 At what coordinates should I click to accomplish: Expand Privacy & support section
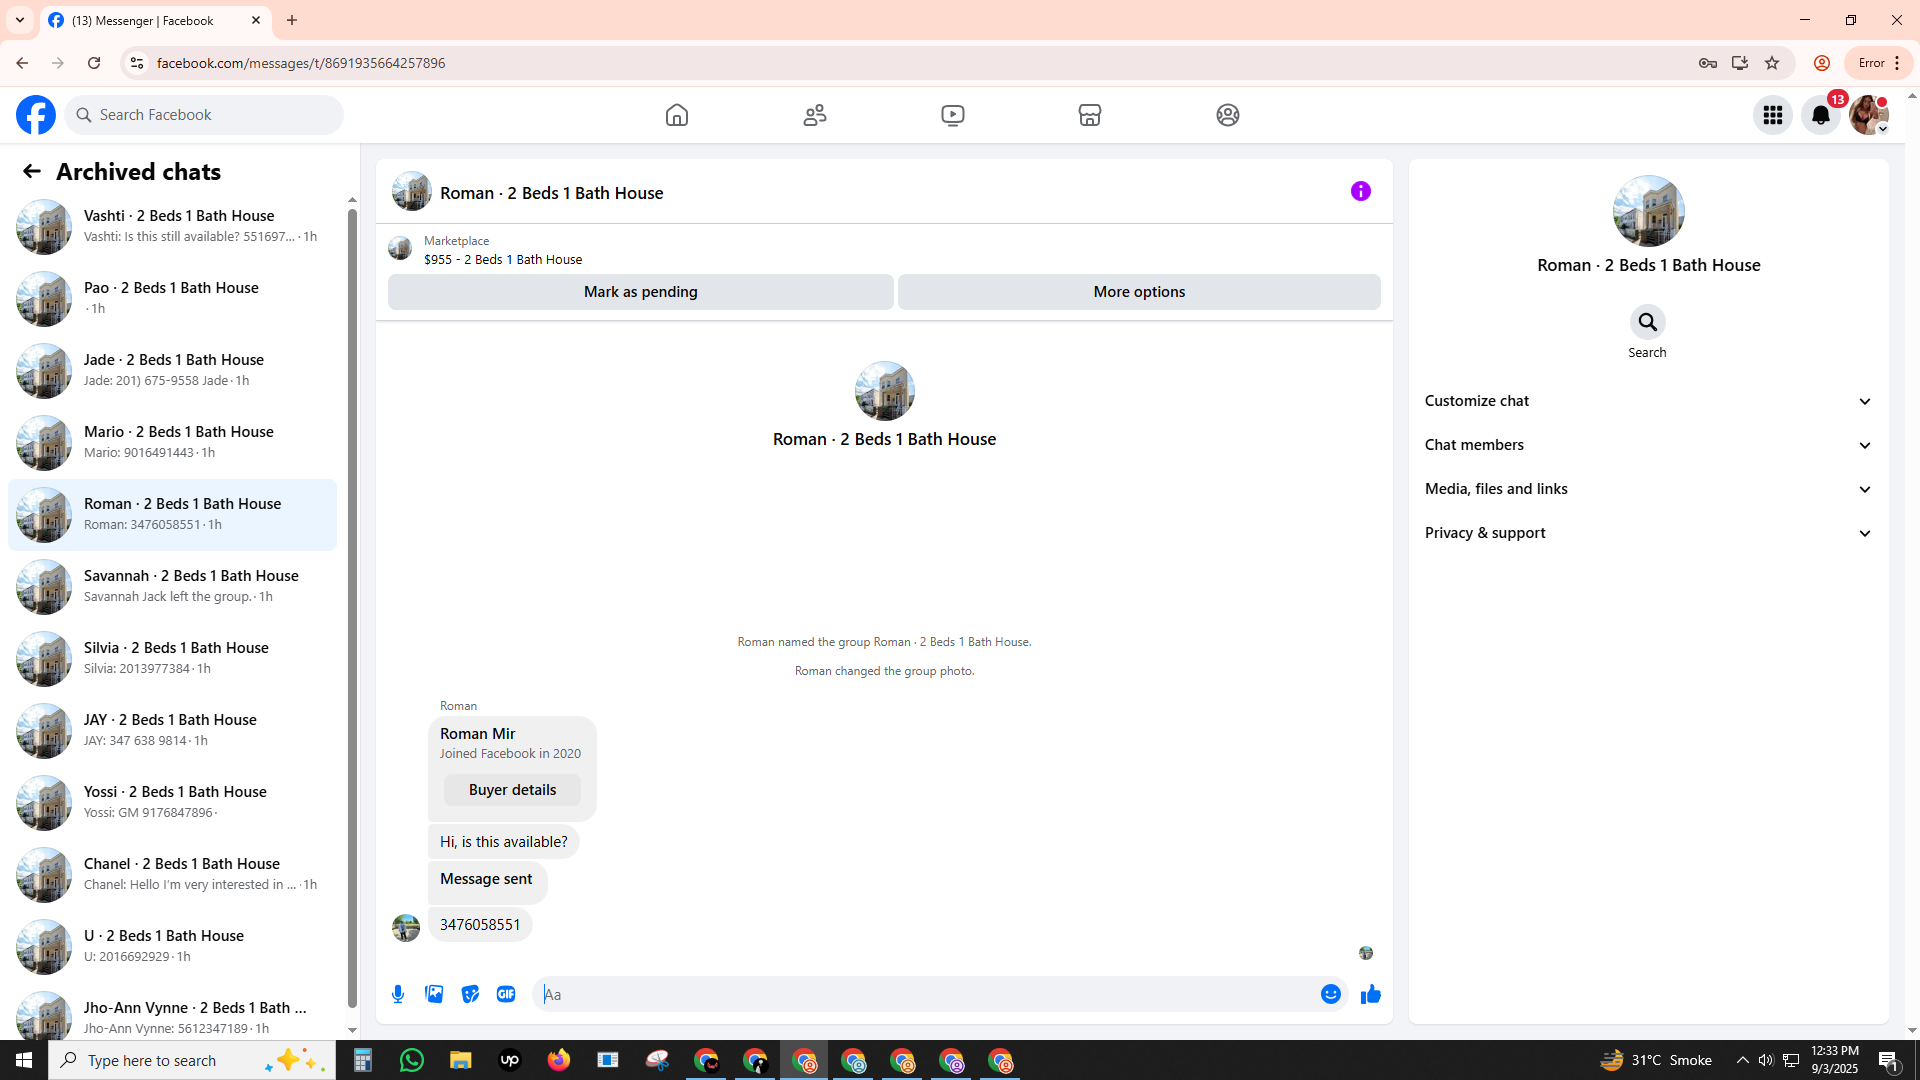pyautogui.click(x=1648, y=533)
